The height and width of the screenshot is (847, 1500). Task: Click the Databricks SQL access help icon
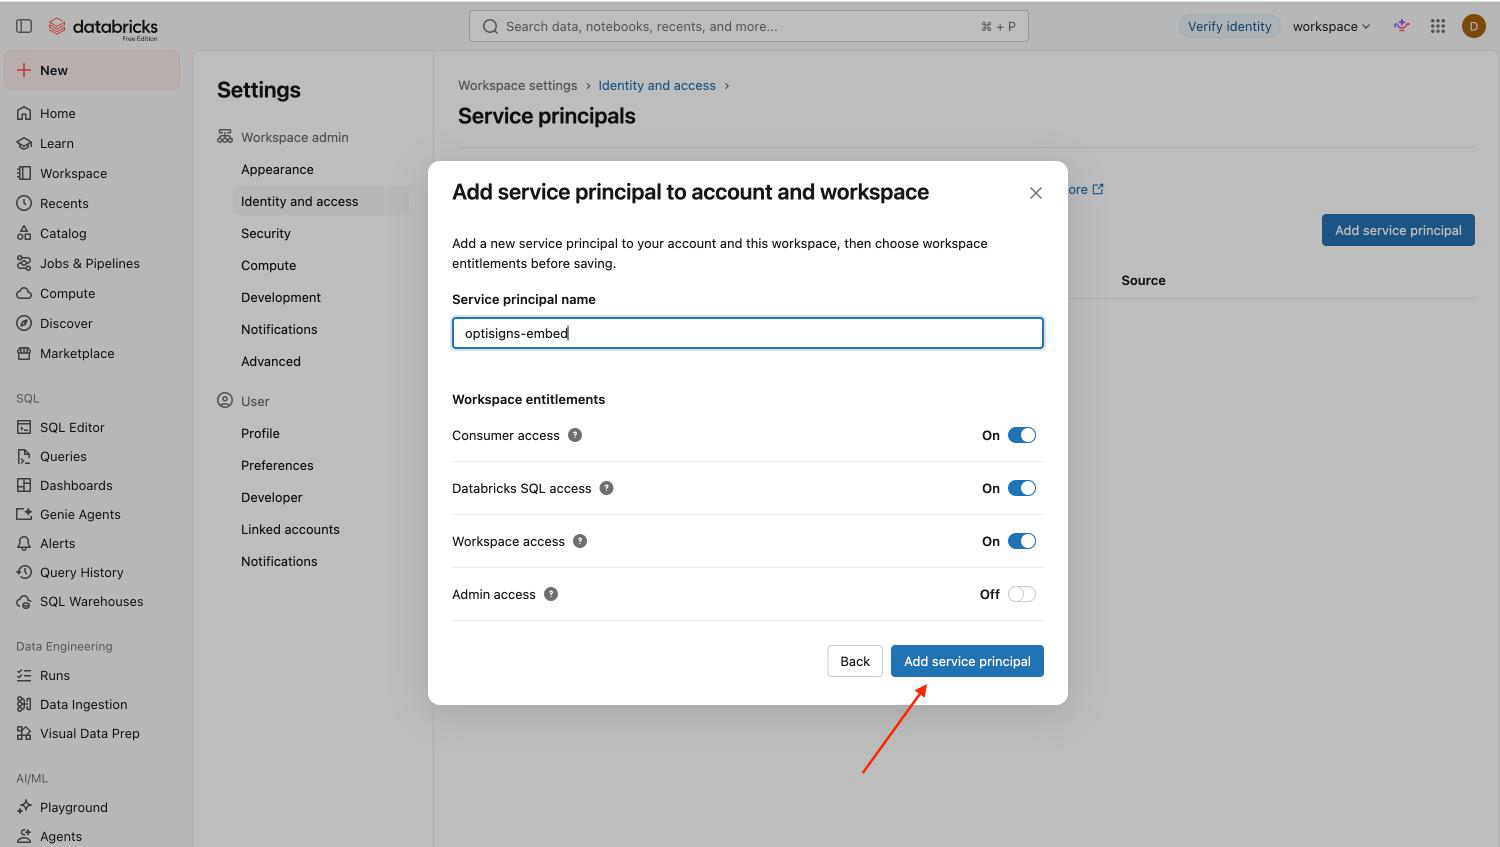point(606,488)
